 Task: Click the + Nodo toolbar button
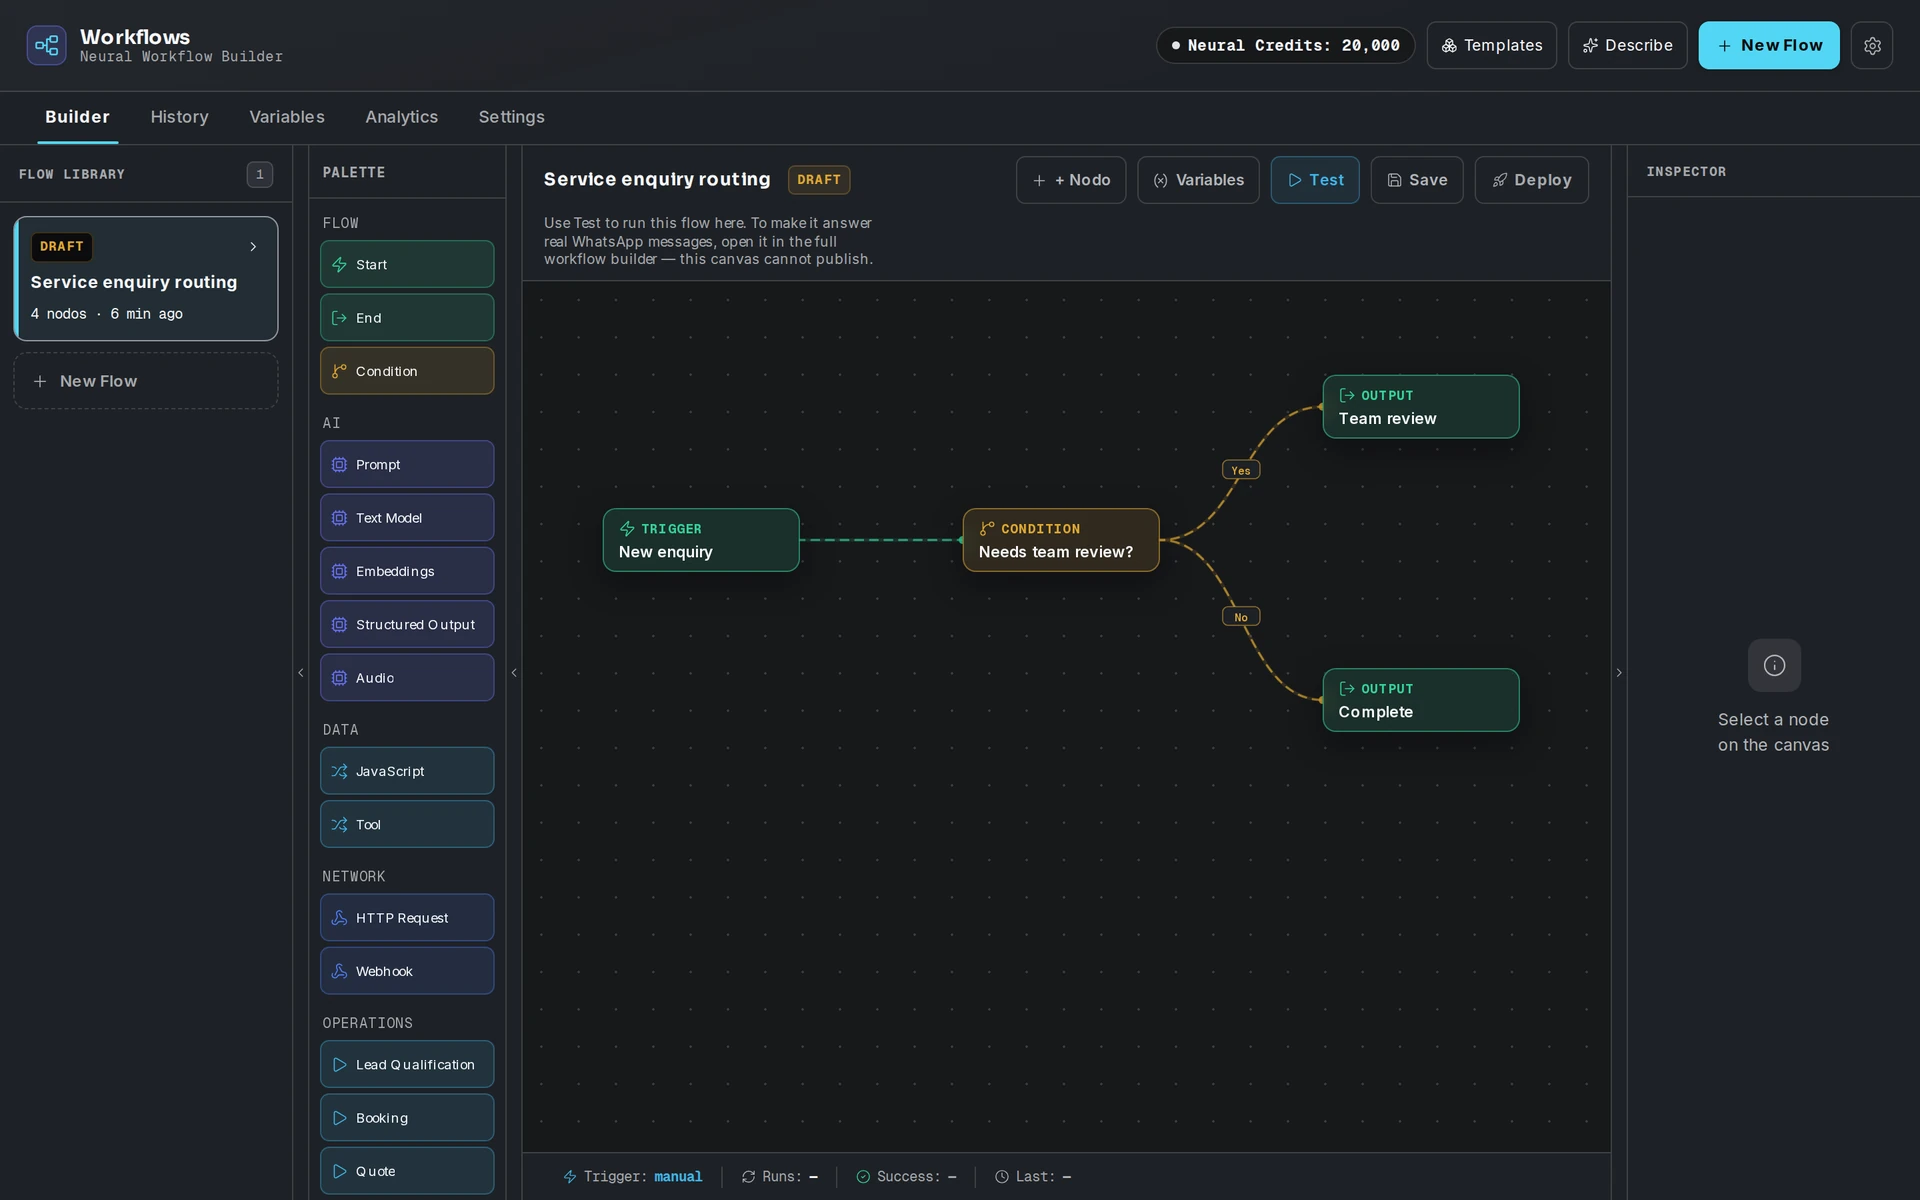(x=1070, y=180)
